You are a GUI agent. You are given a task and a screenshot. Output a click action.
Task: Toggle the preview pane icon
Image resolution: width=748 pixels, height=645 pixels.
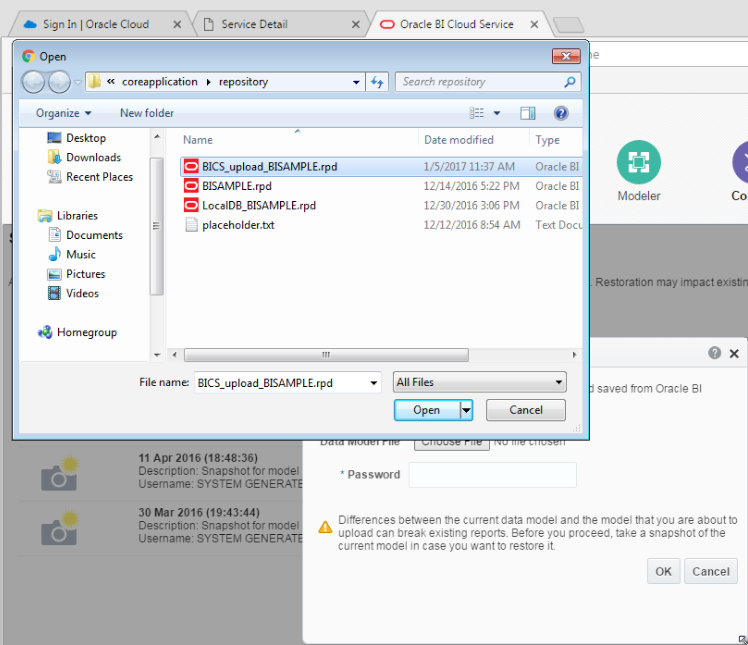point(528,113)
